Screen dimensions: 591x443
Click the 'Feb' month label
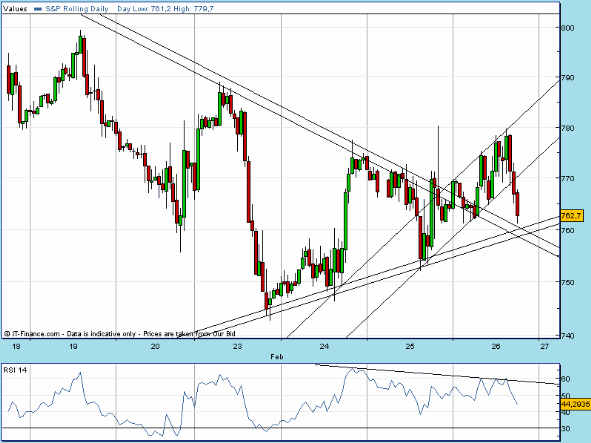pyautogui.click(x=277, y=356)
